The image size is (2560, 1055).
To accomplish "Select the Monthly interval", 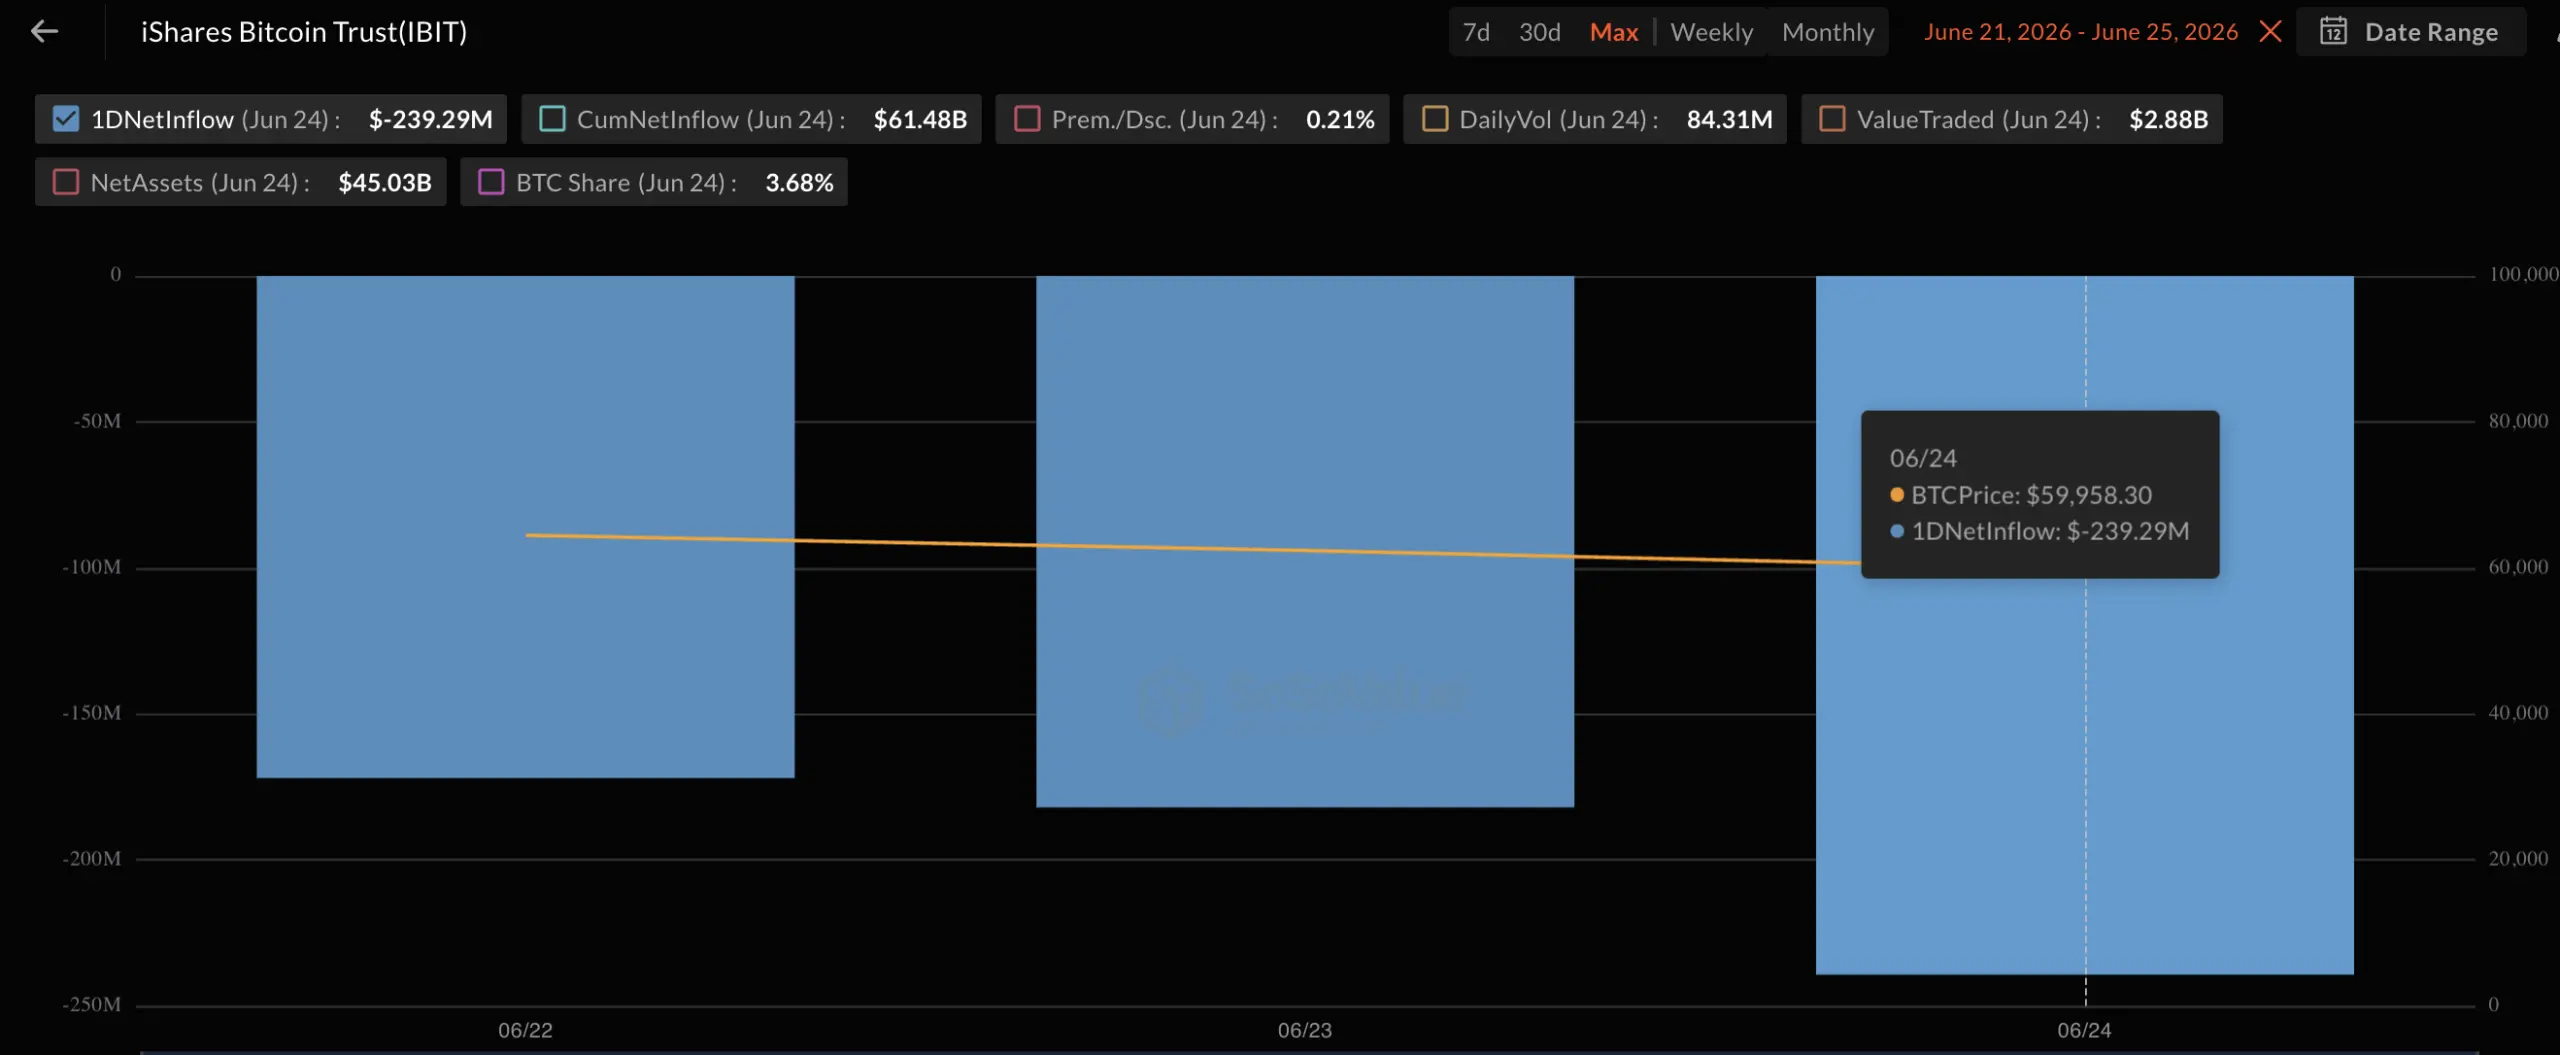I will [1828, 32].
